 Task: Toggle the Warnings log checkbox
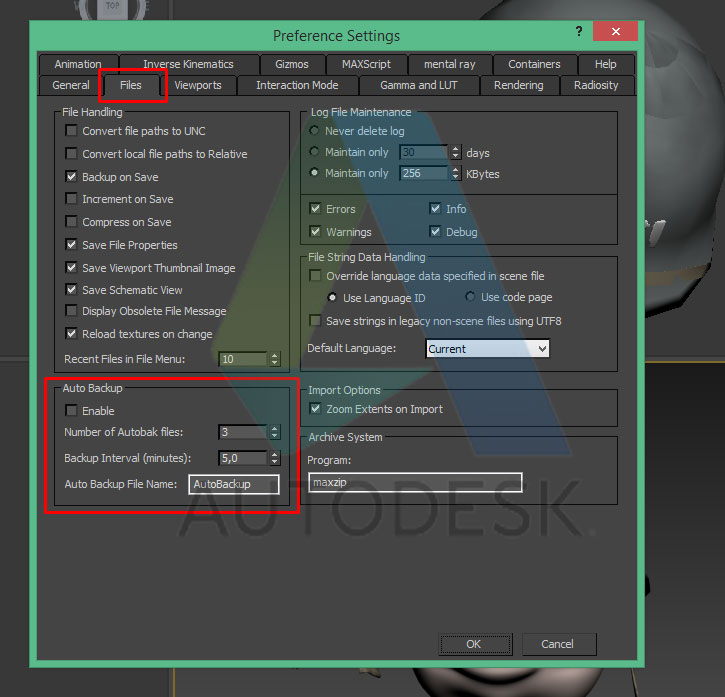[315, 231]
